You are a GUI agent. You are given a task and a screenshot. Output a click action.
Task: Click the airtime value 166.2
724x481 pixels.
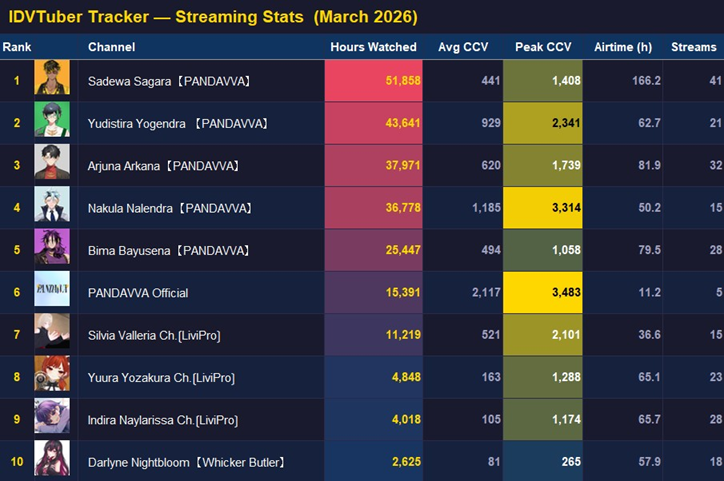[x=646, y=81]
